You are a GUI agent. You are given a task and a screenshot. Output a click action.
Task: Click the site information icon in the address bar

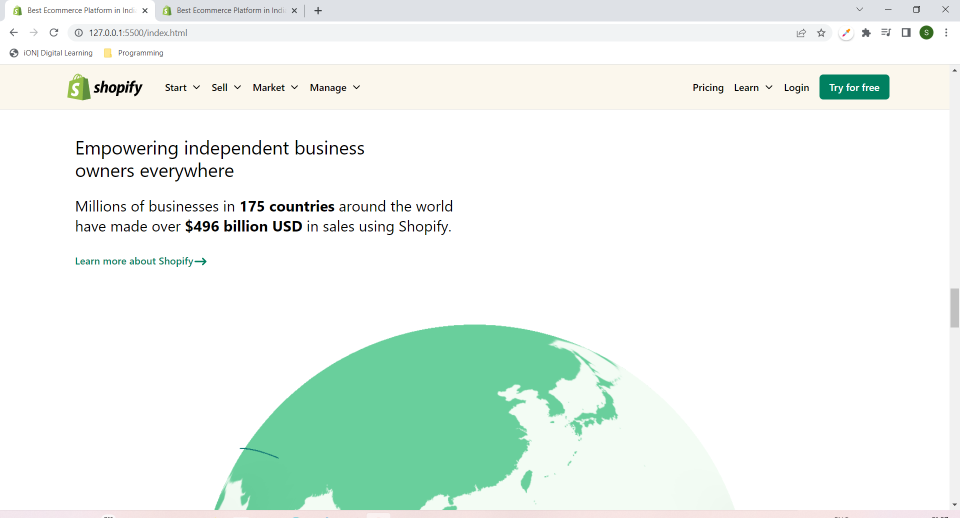(x=78, y=32)
